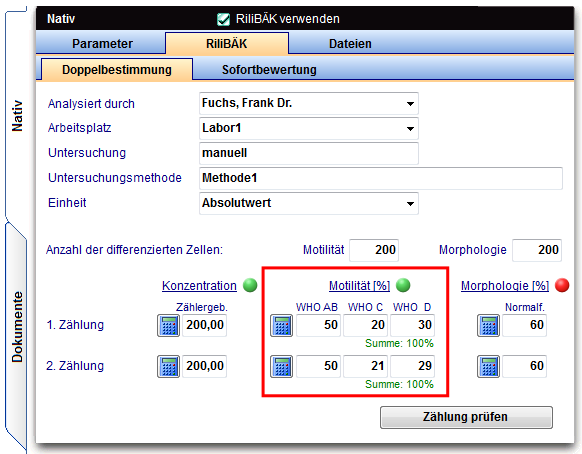The height and width of the screenshot is (454, 582).
Task: Open the Motilität [%] link
Action: tap(359, 285)
